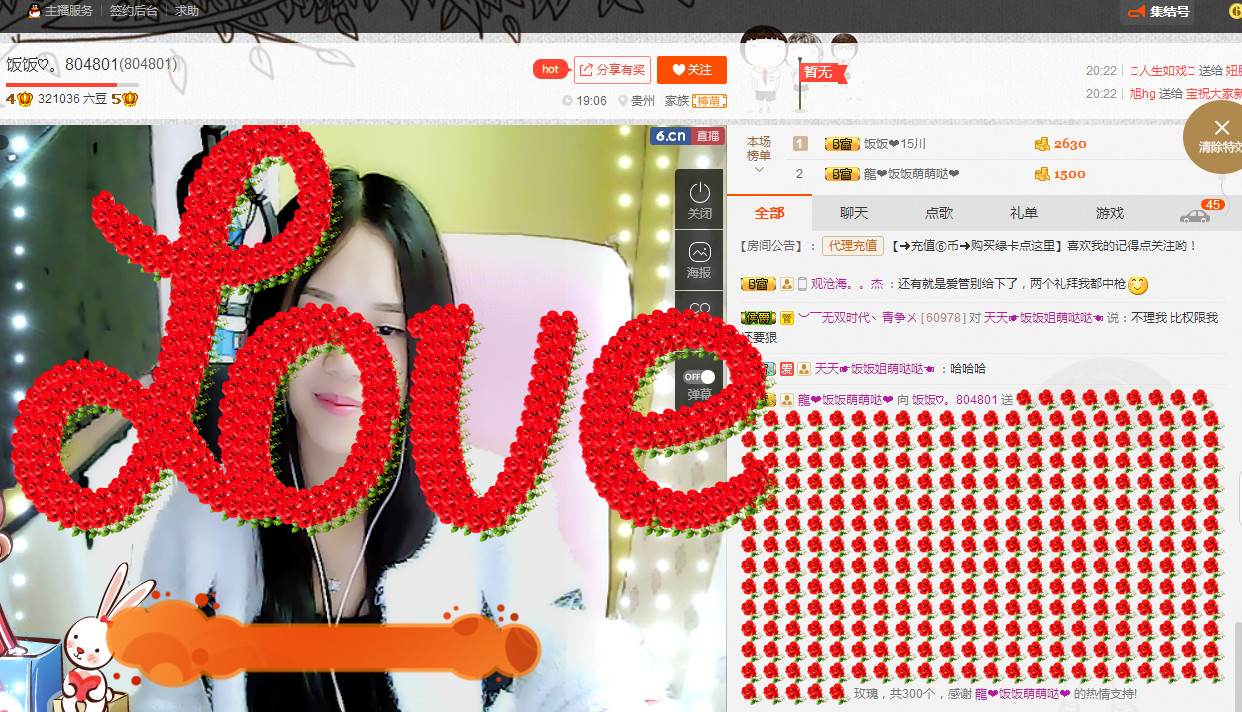1242x712 pixels.
Task: Click the rank 1 number badge
Action: coord(800,144)
